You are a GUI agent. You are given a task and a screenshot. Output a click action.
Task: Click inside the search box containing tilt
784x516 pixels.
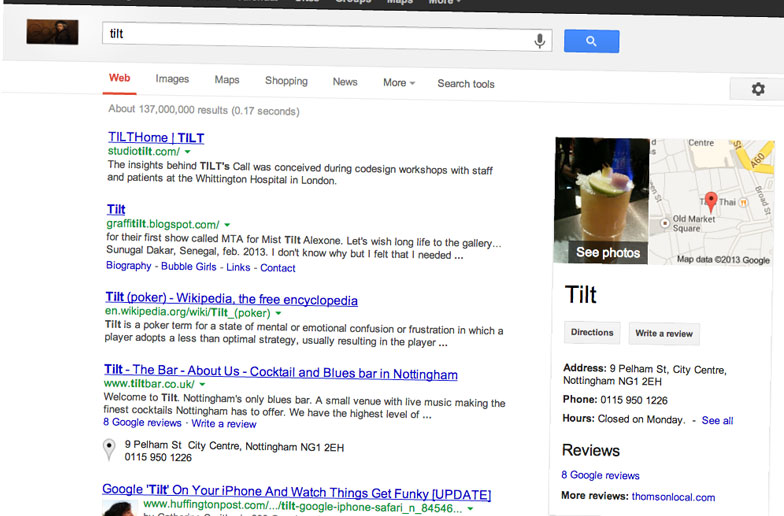pyautogui.click(x=315, y=35)
